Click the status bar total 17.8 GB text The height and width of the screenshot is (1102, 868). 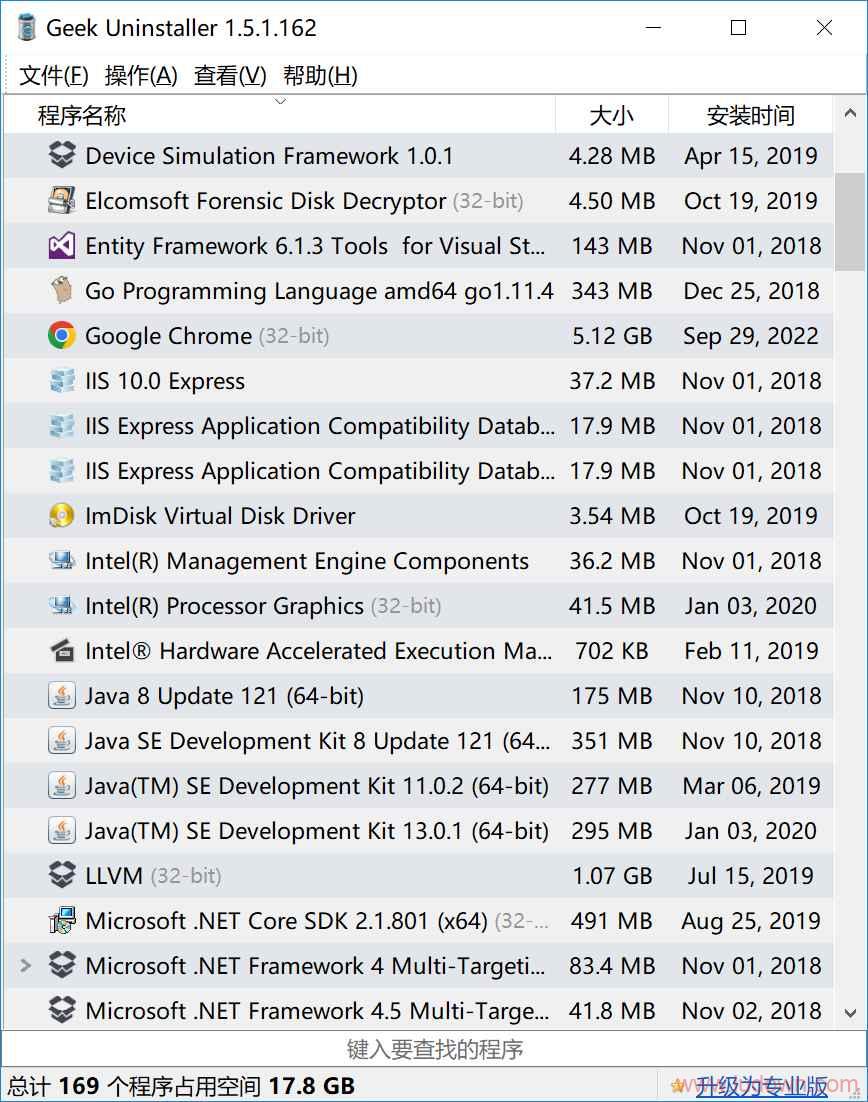click(311, 1085)
